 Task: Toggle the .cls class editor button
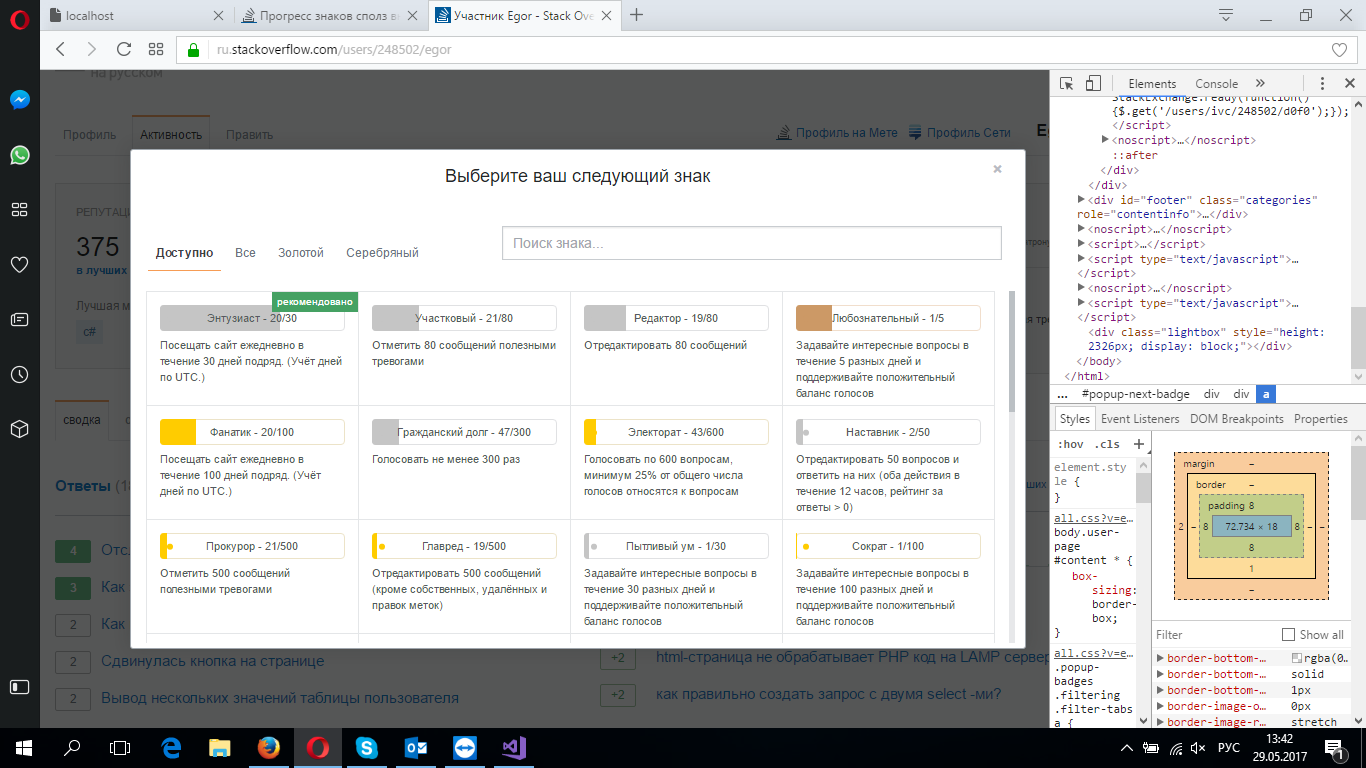point(1107,444)
